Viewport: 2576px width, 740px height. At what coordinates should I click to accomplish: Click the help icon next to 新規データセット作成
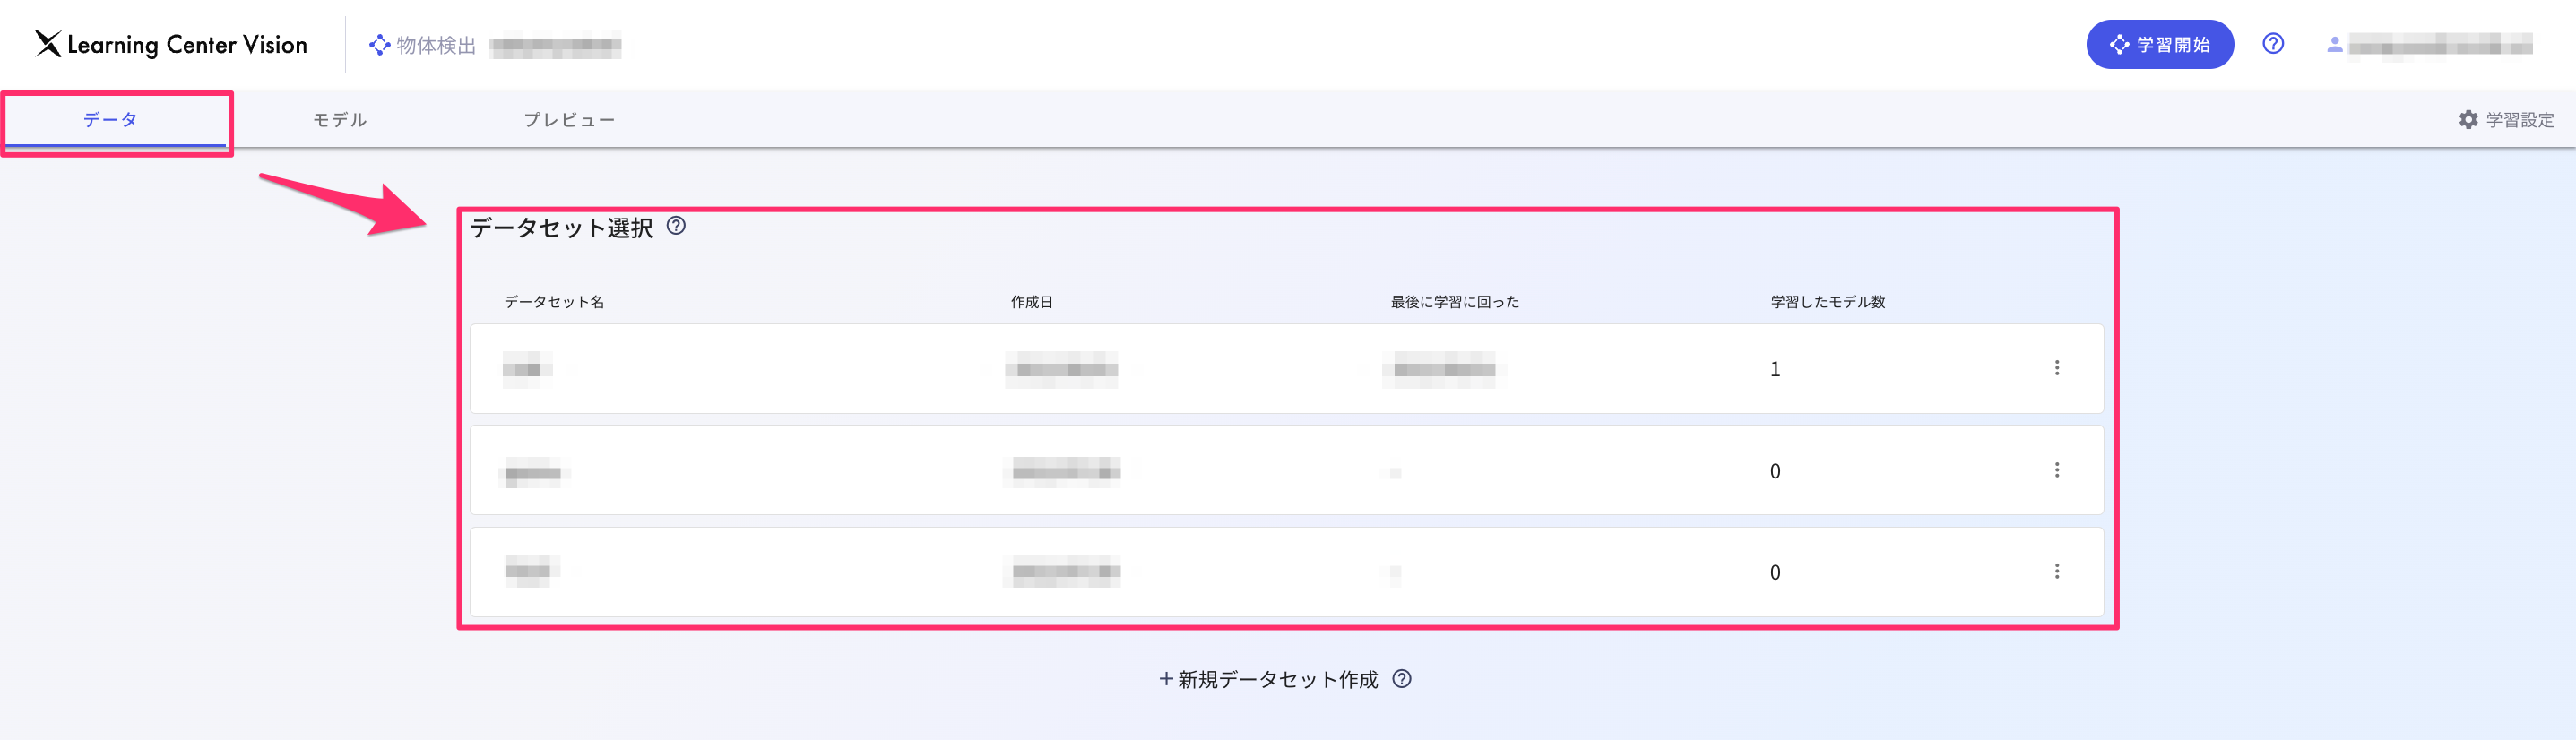[x=1402, y=679]
